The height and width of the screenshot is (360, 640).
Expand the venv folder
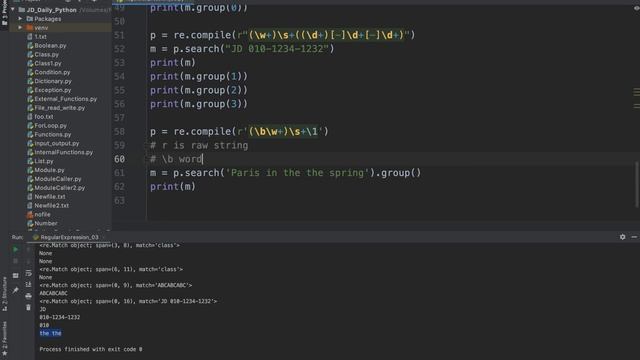[20, 28]
